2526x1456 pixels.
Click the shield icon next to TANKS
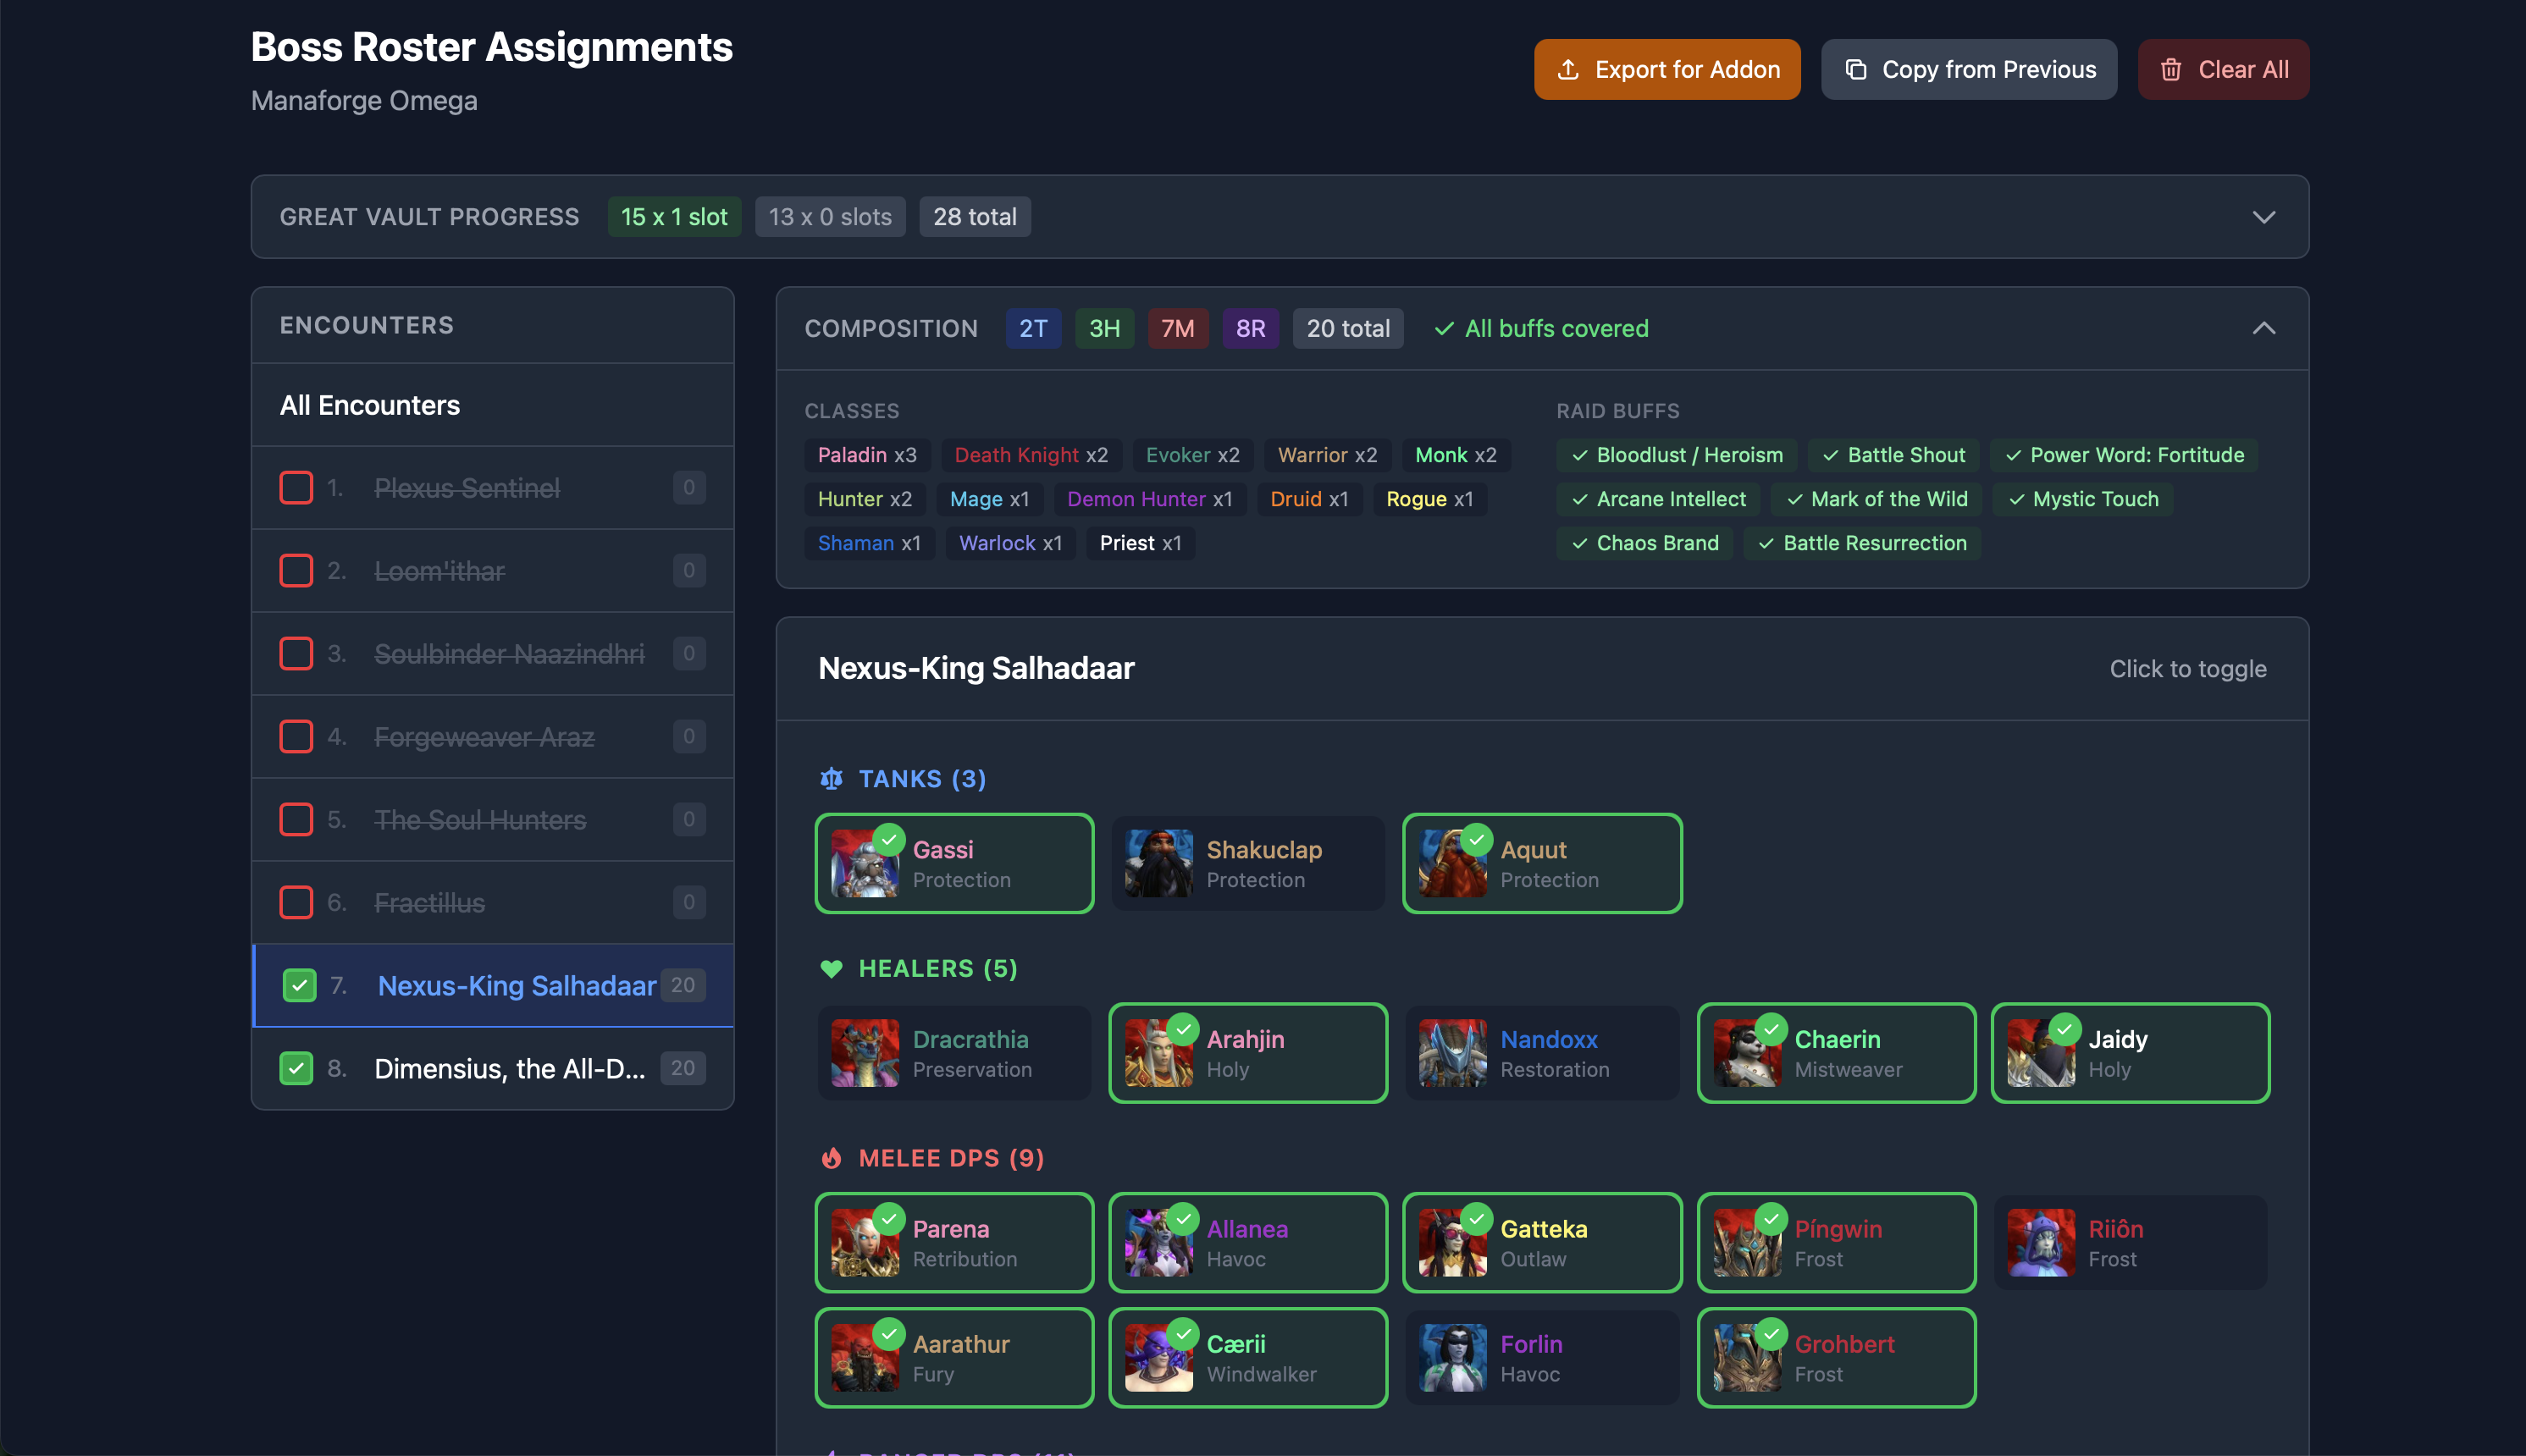(x=832, y=778)
